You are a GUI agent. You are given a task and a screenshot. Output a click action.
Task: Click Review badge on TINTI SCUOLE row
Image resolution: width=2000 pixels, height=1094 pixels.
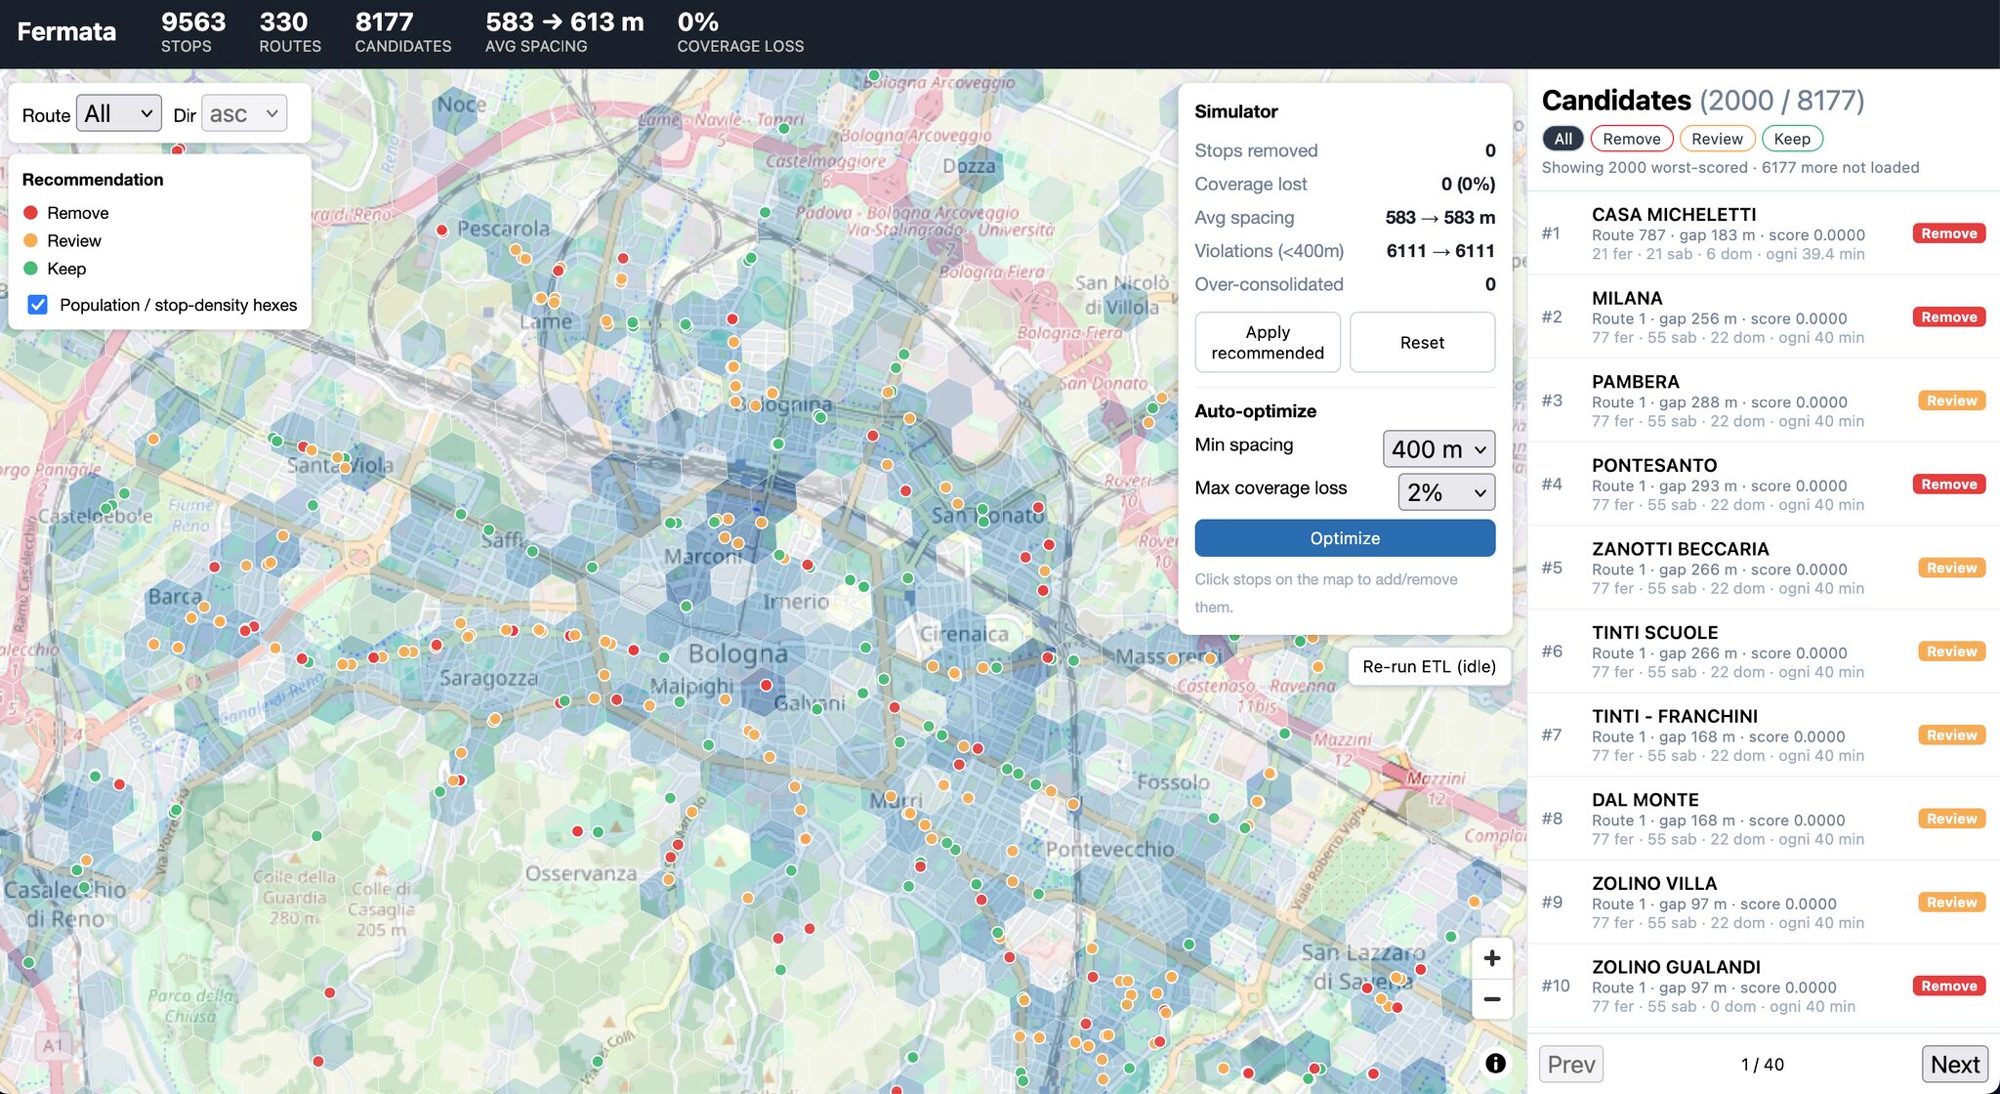point(1952,651)
